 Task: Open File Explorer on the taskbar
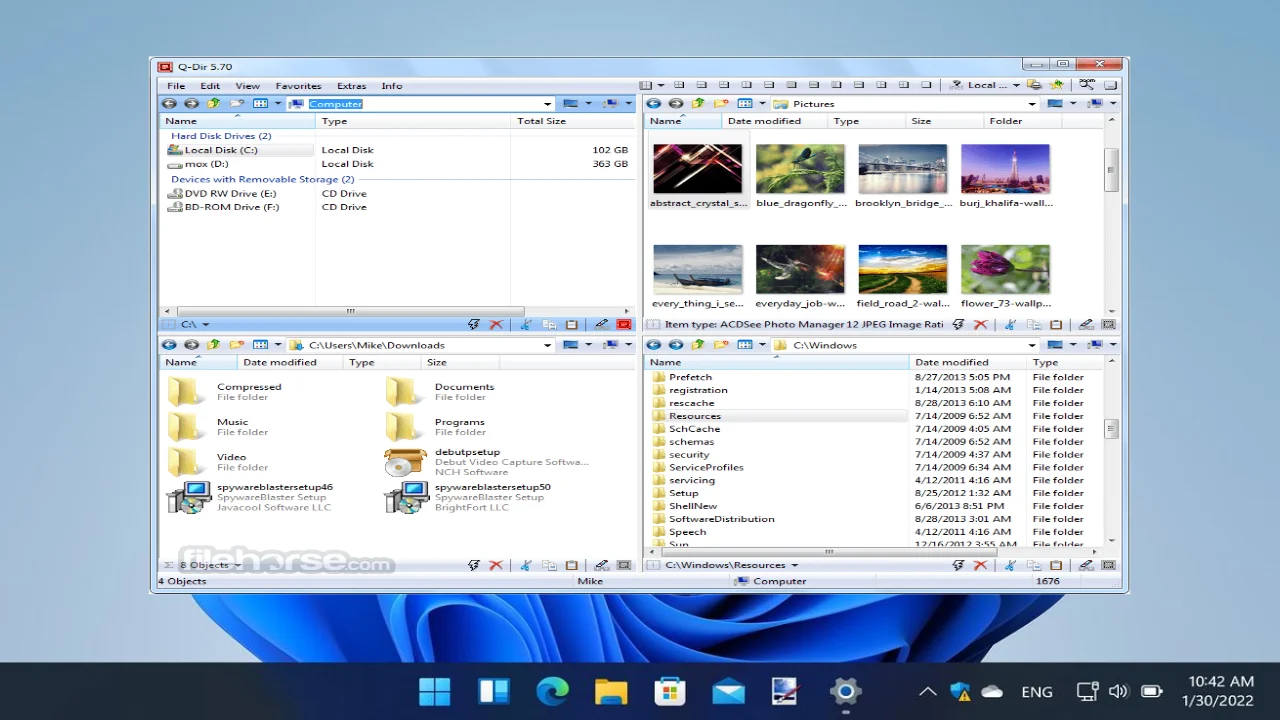611,691
